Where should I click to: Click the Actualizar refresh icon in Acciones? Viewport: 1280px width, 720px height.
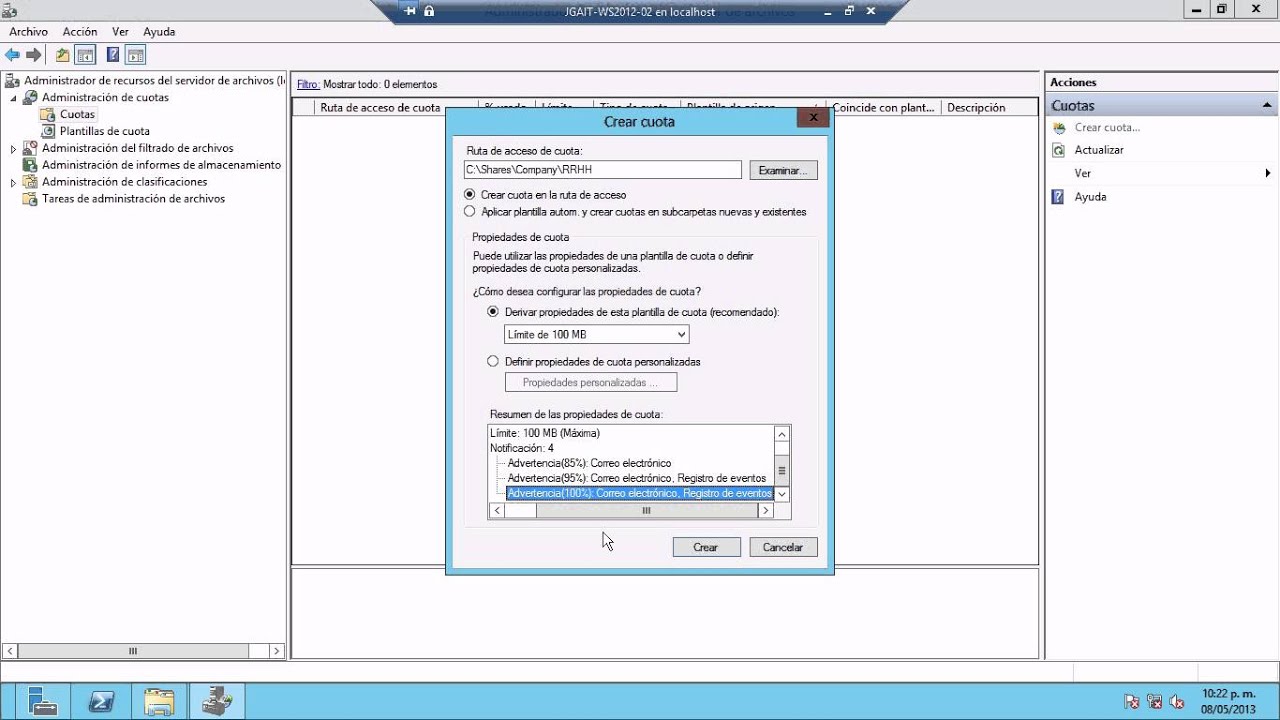pos(1058,150)
